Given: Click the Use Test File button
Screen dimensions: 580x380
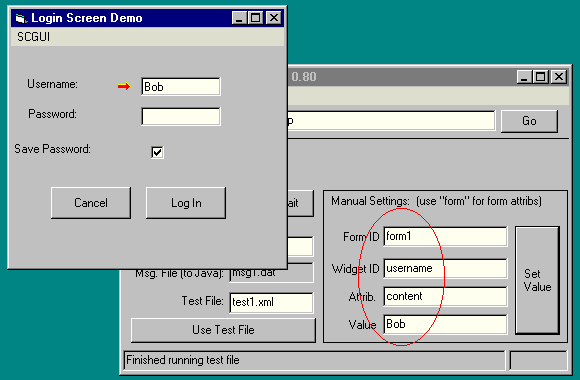Looking at the screenshot, I should pyautogui.click(x=223, y=330).
